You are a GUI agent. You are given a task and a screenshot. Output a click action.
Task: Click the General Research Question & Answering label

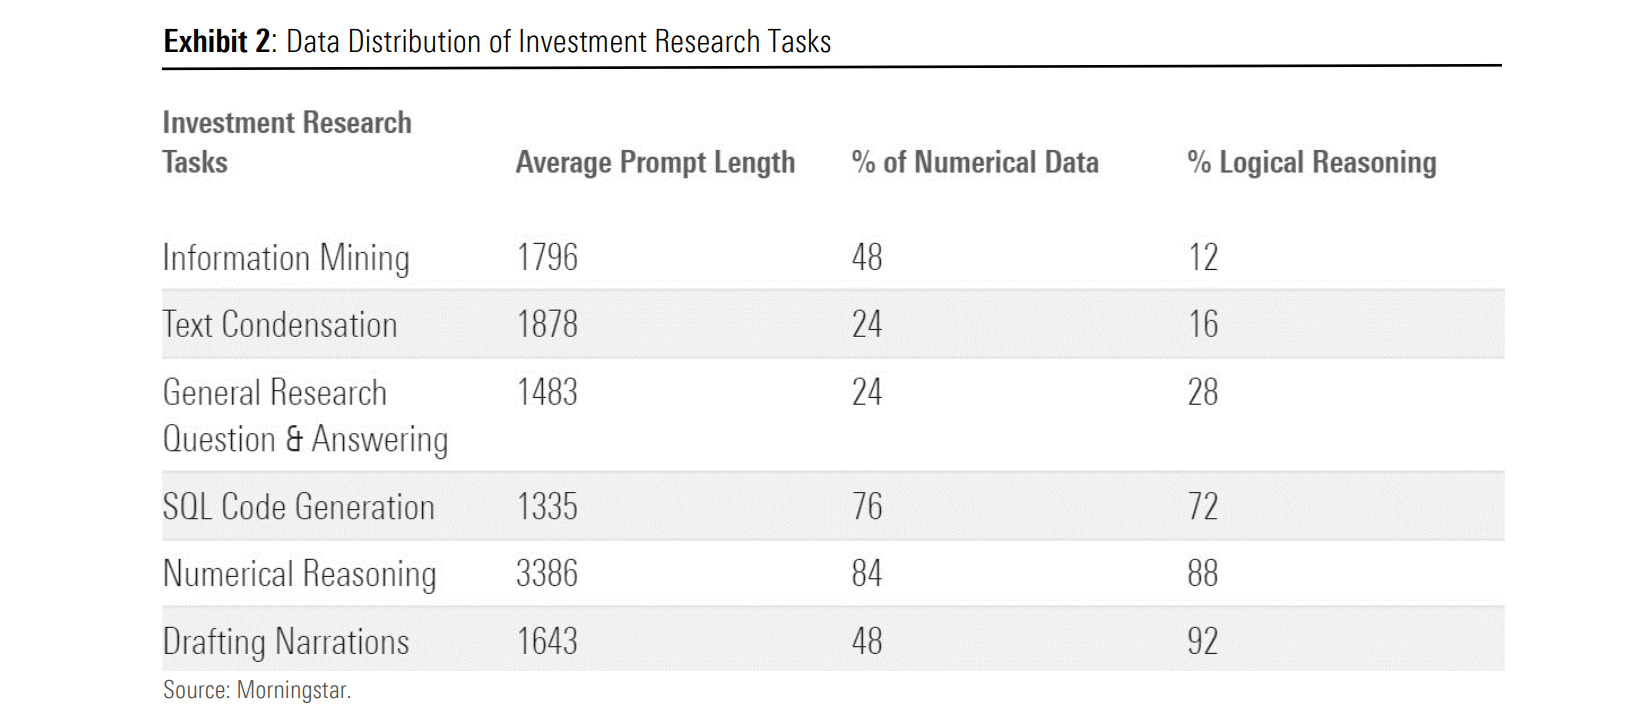305,415
